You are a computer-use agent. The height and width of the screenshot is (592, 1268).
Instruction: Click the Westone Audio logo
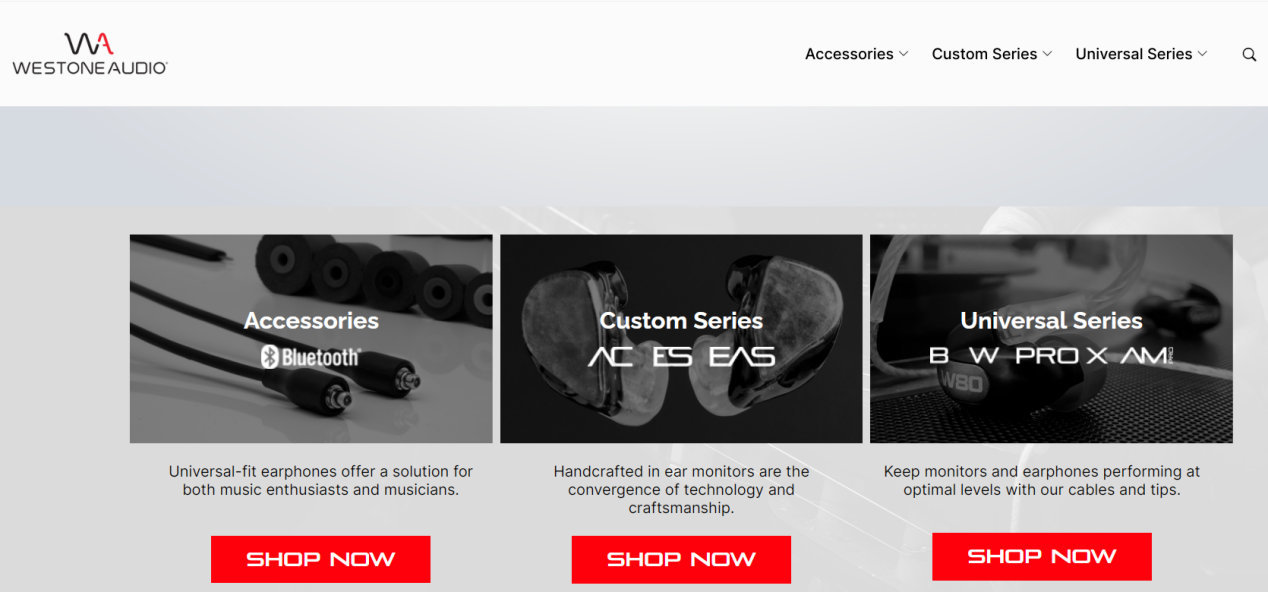click(90, 54)
